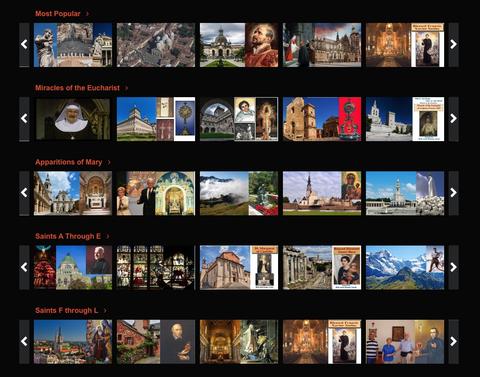Open Roman ruins with Madonna book thumbnail

point(322,268)
